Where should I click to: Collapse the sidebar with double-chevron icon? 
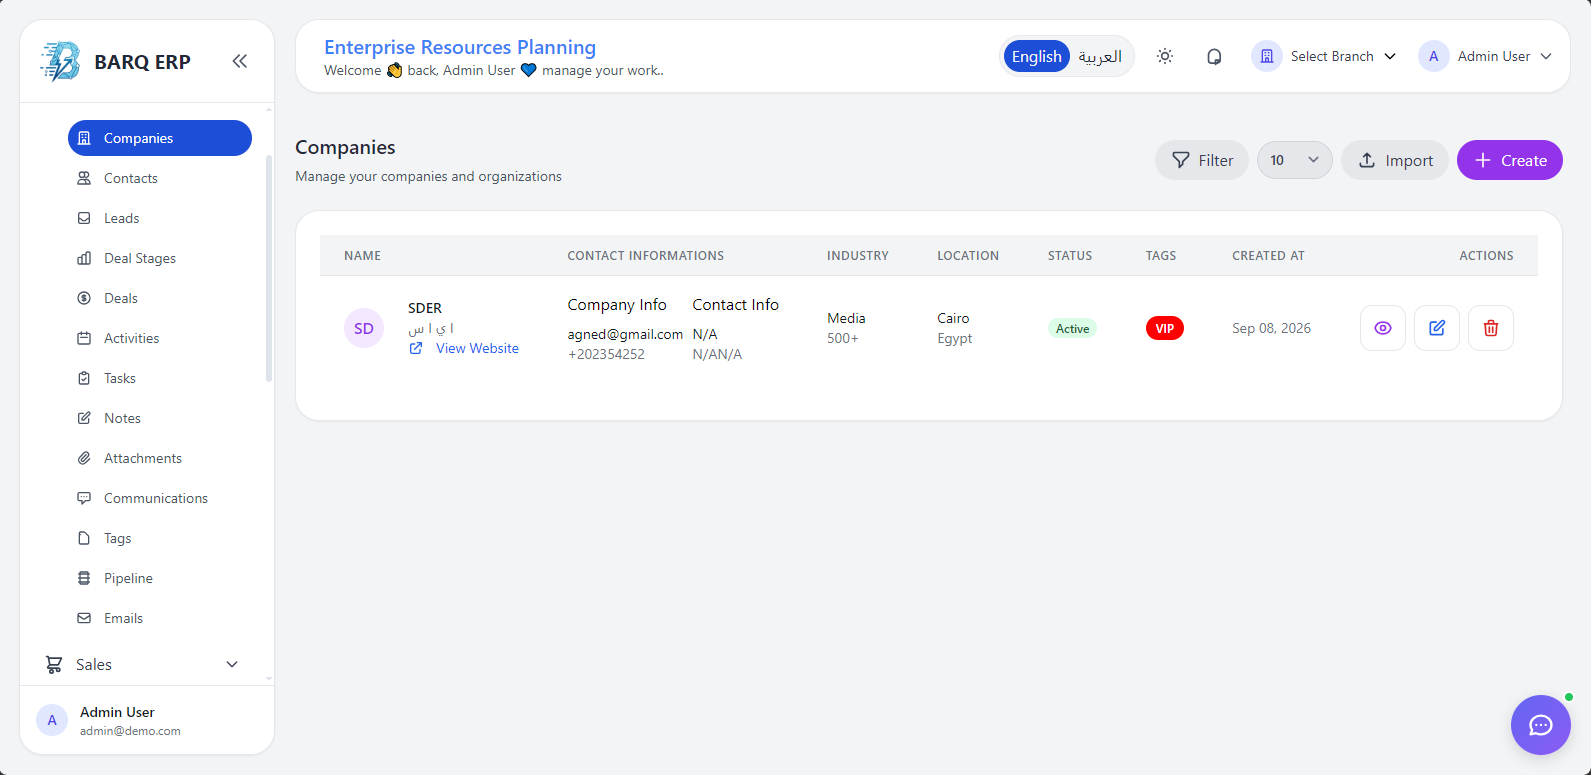click(240, 61)
